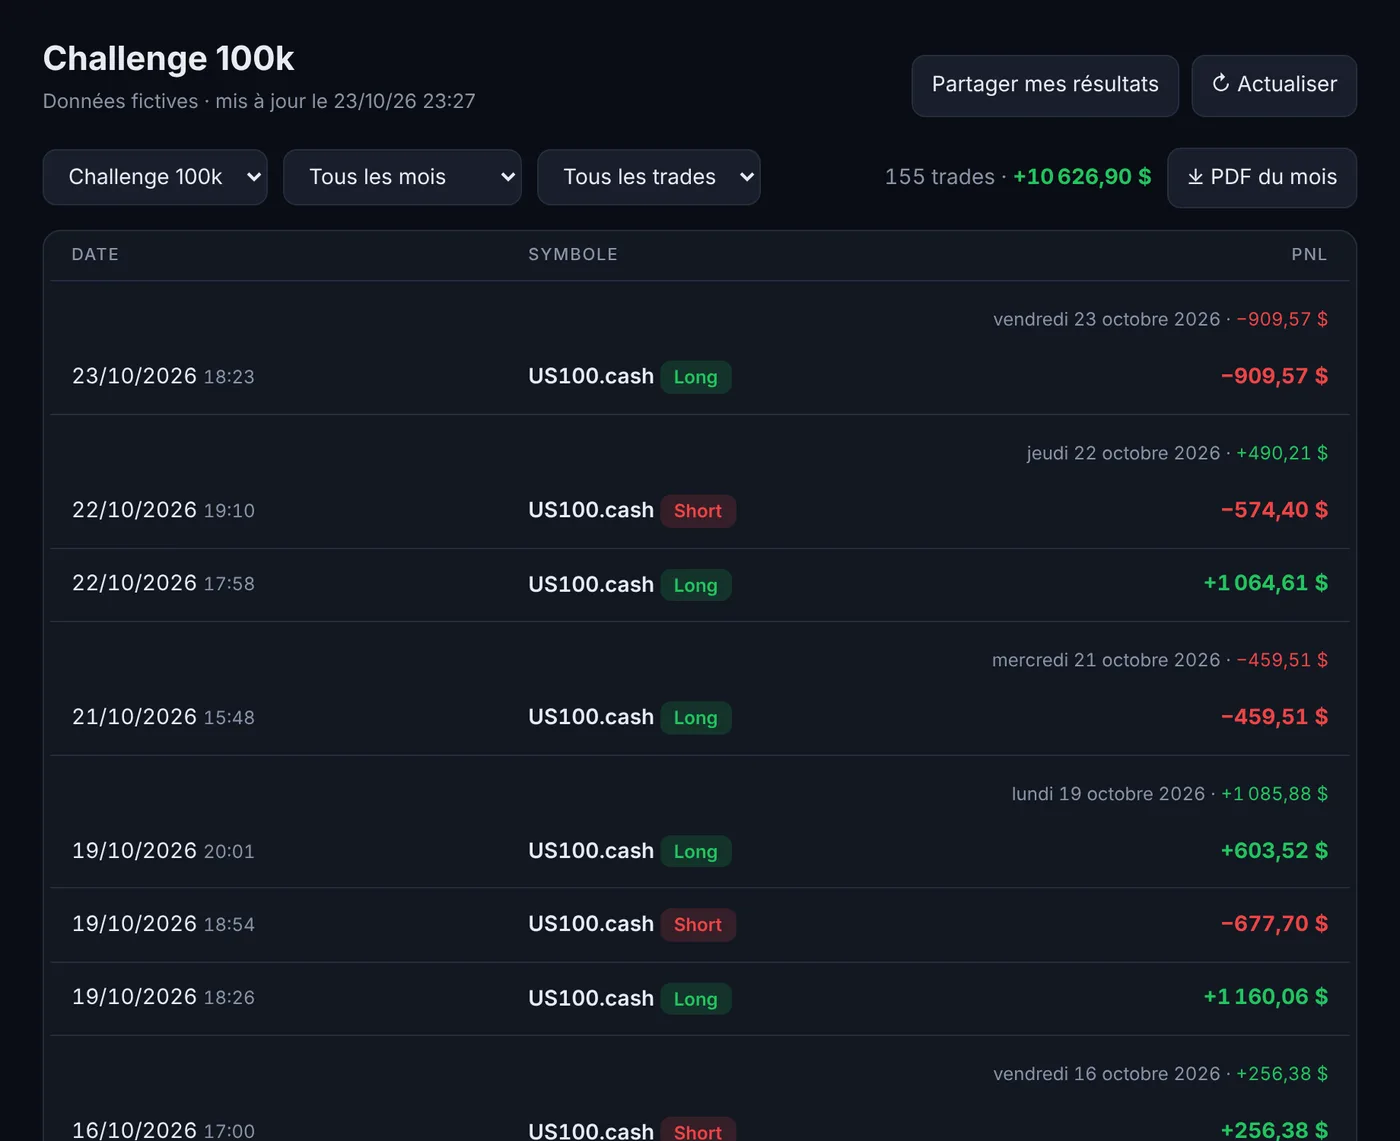Click the Short badge on the 18:54 trade
The height and width of the screenshot is (1141, 1400).
[x=698, y=925]
